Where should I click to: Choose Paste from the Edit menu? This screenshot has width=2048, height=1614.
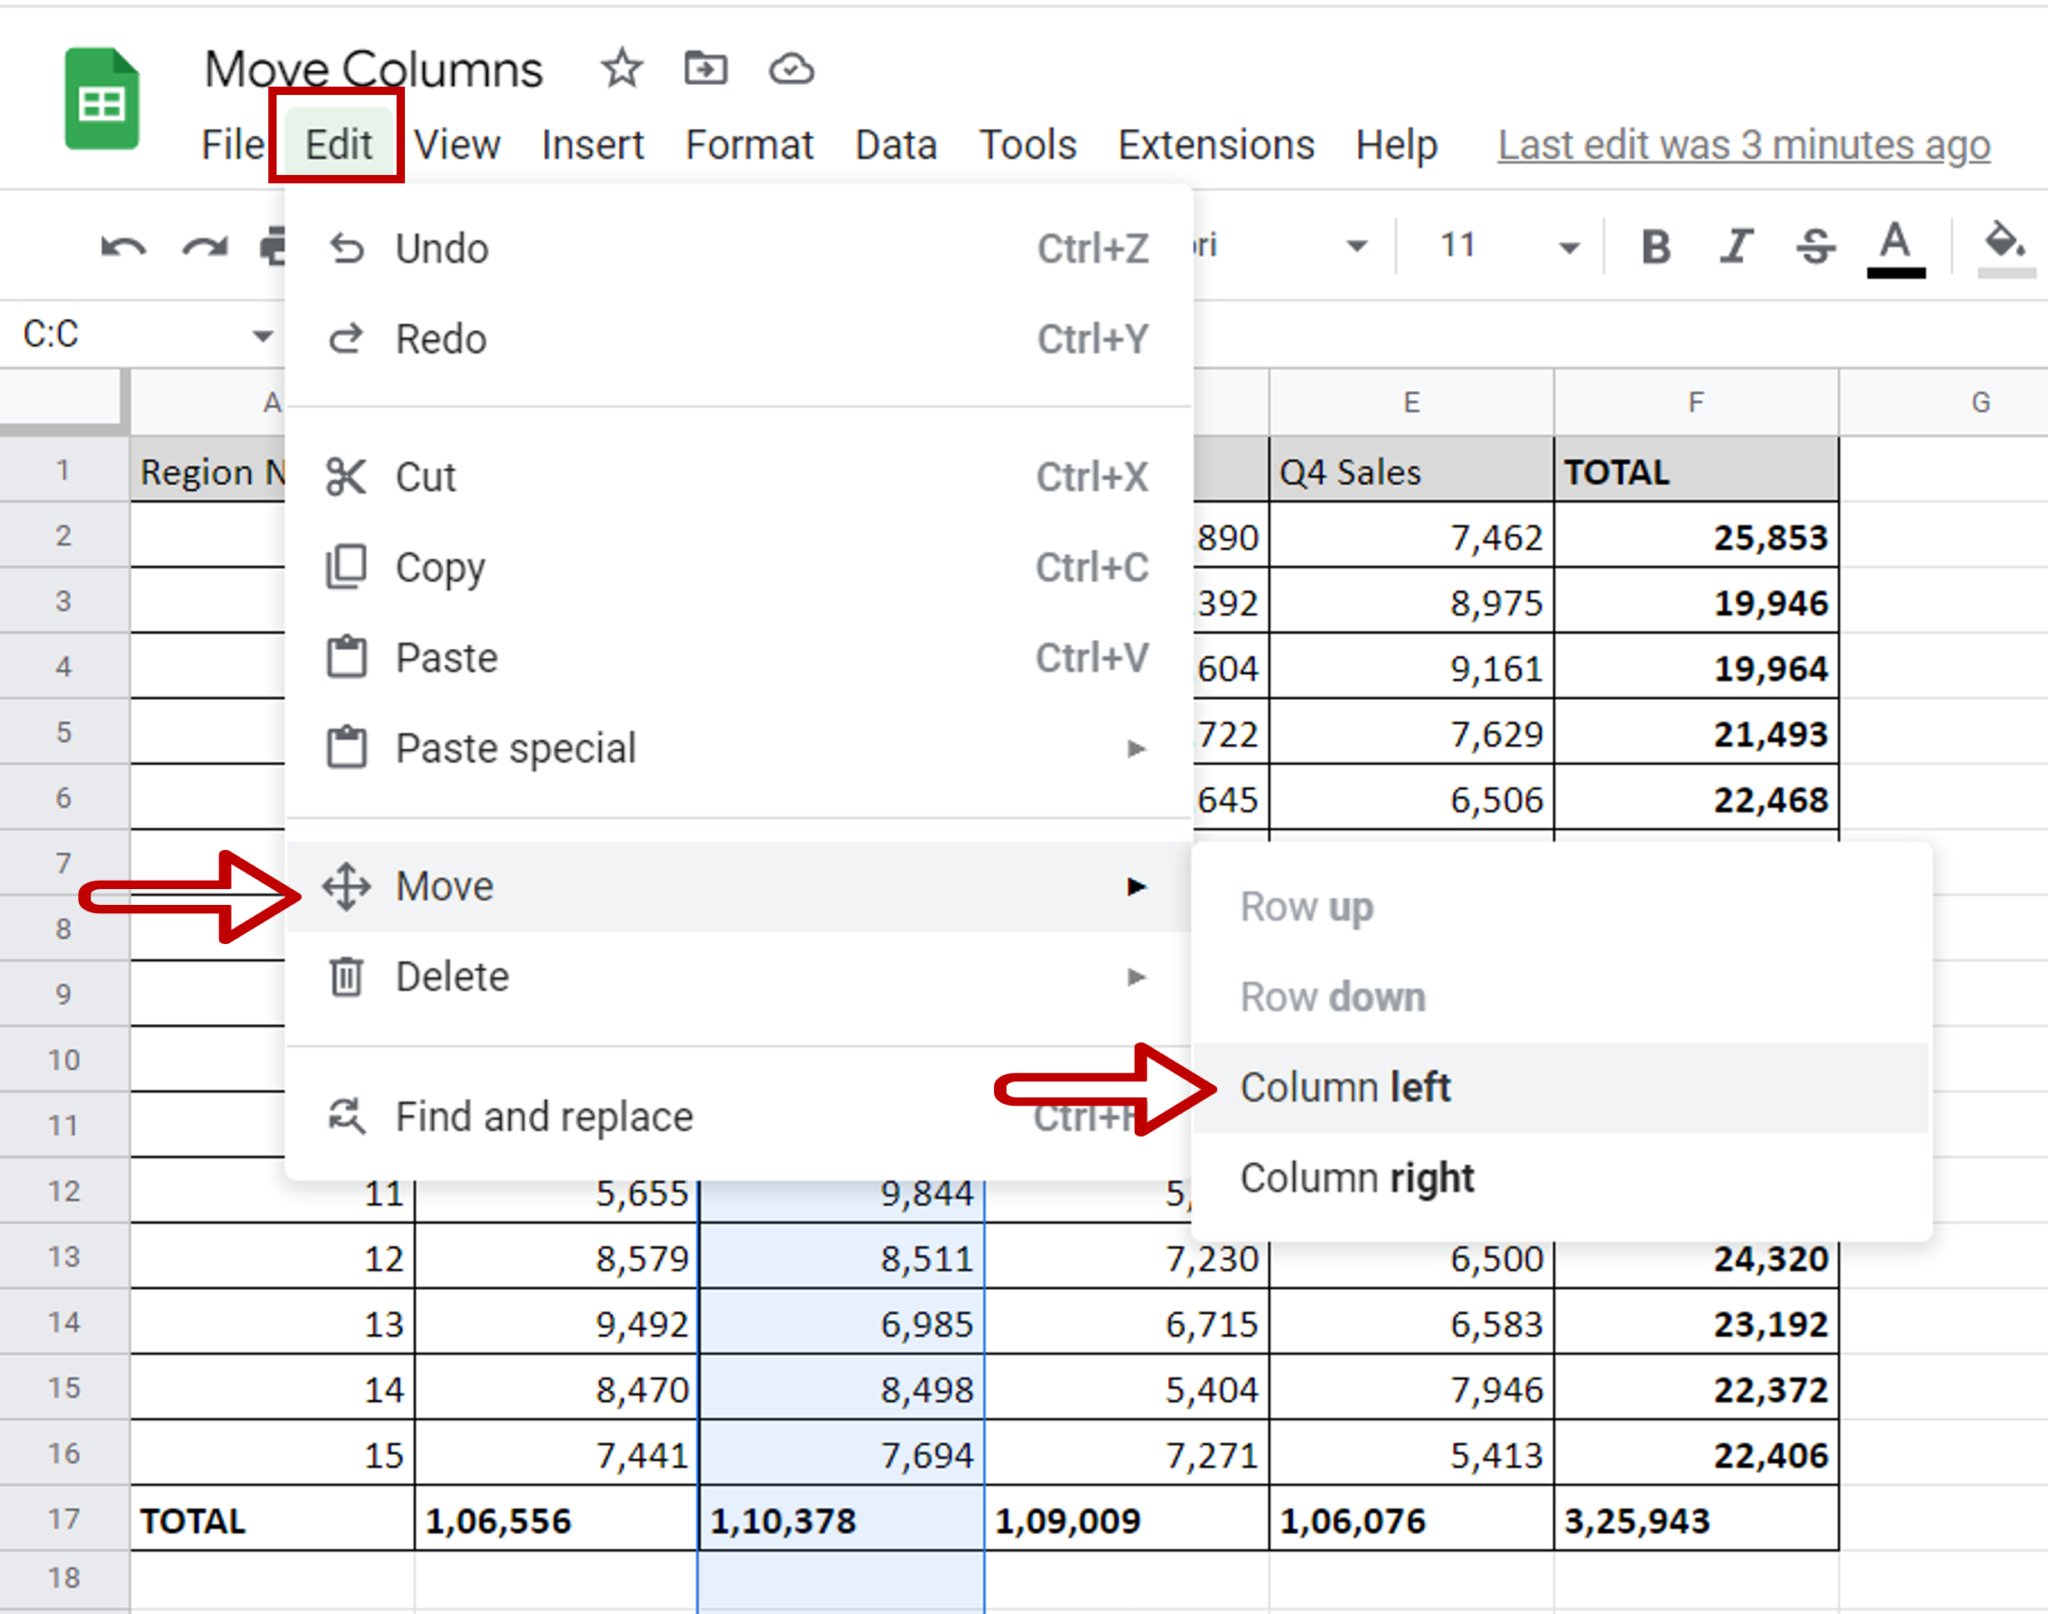click(x=739, y=658)
